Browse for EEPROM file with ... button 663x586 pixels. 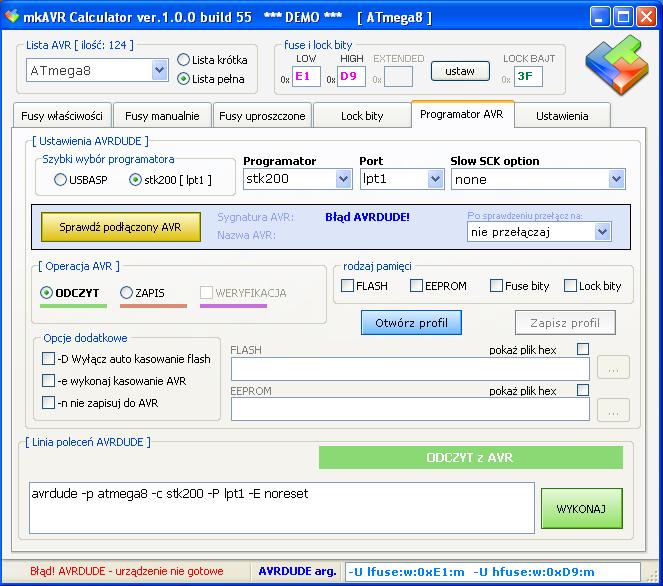(x=614, y=410)
